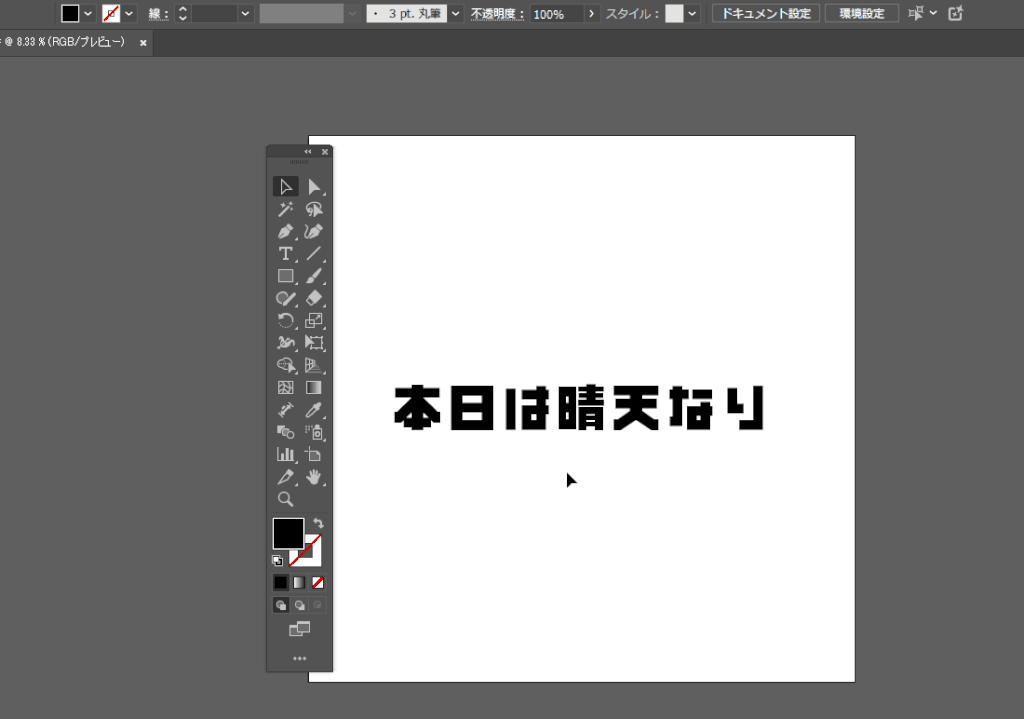The image size is (1024, 719).
Task: Select the Slice tool
Action: 285,477
